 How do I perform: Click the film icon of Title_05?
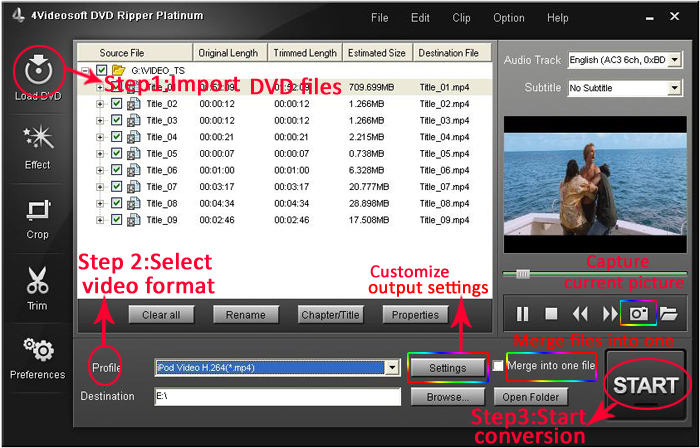coord(133,153)
